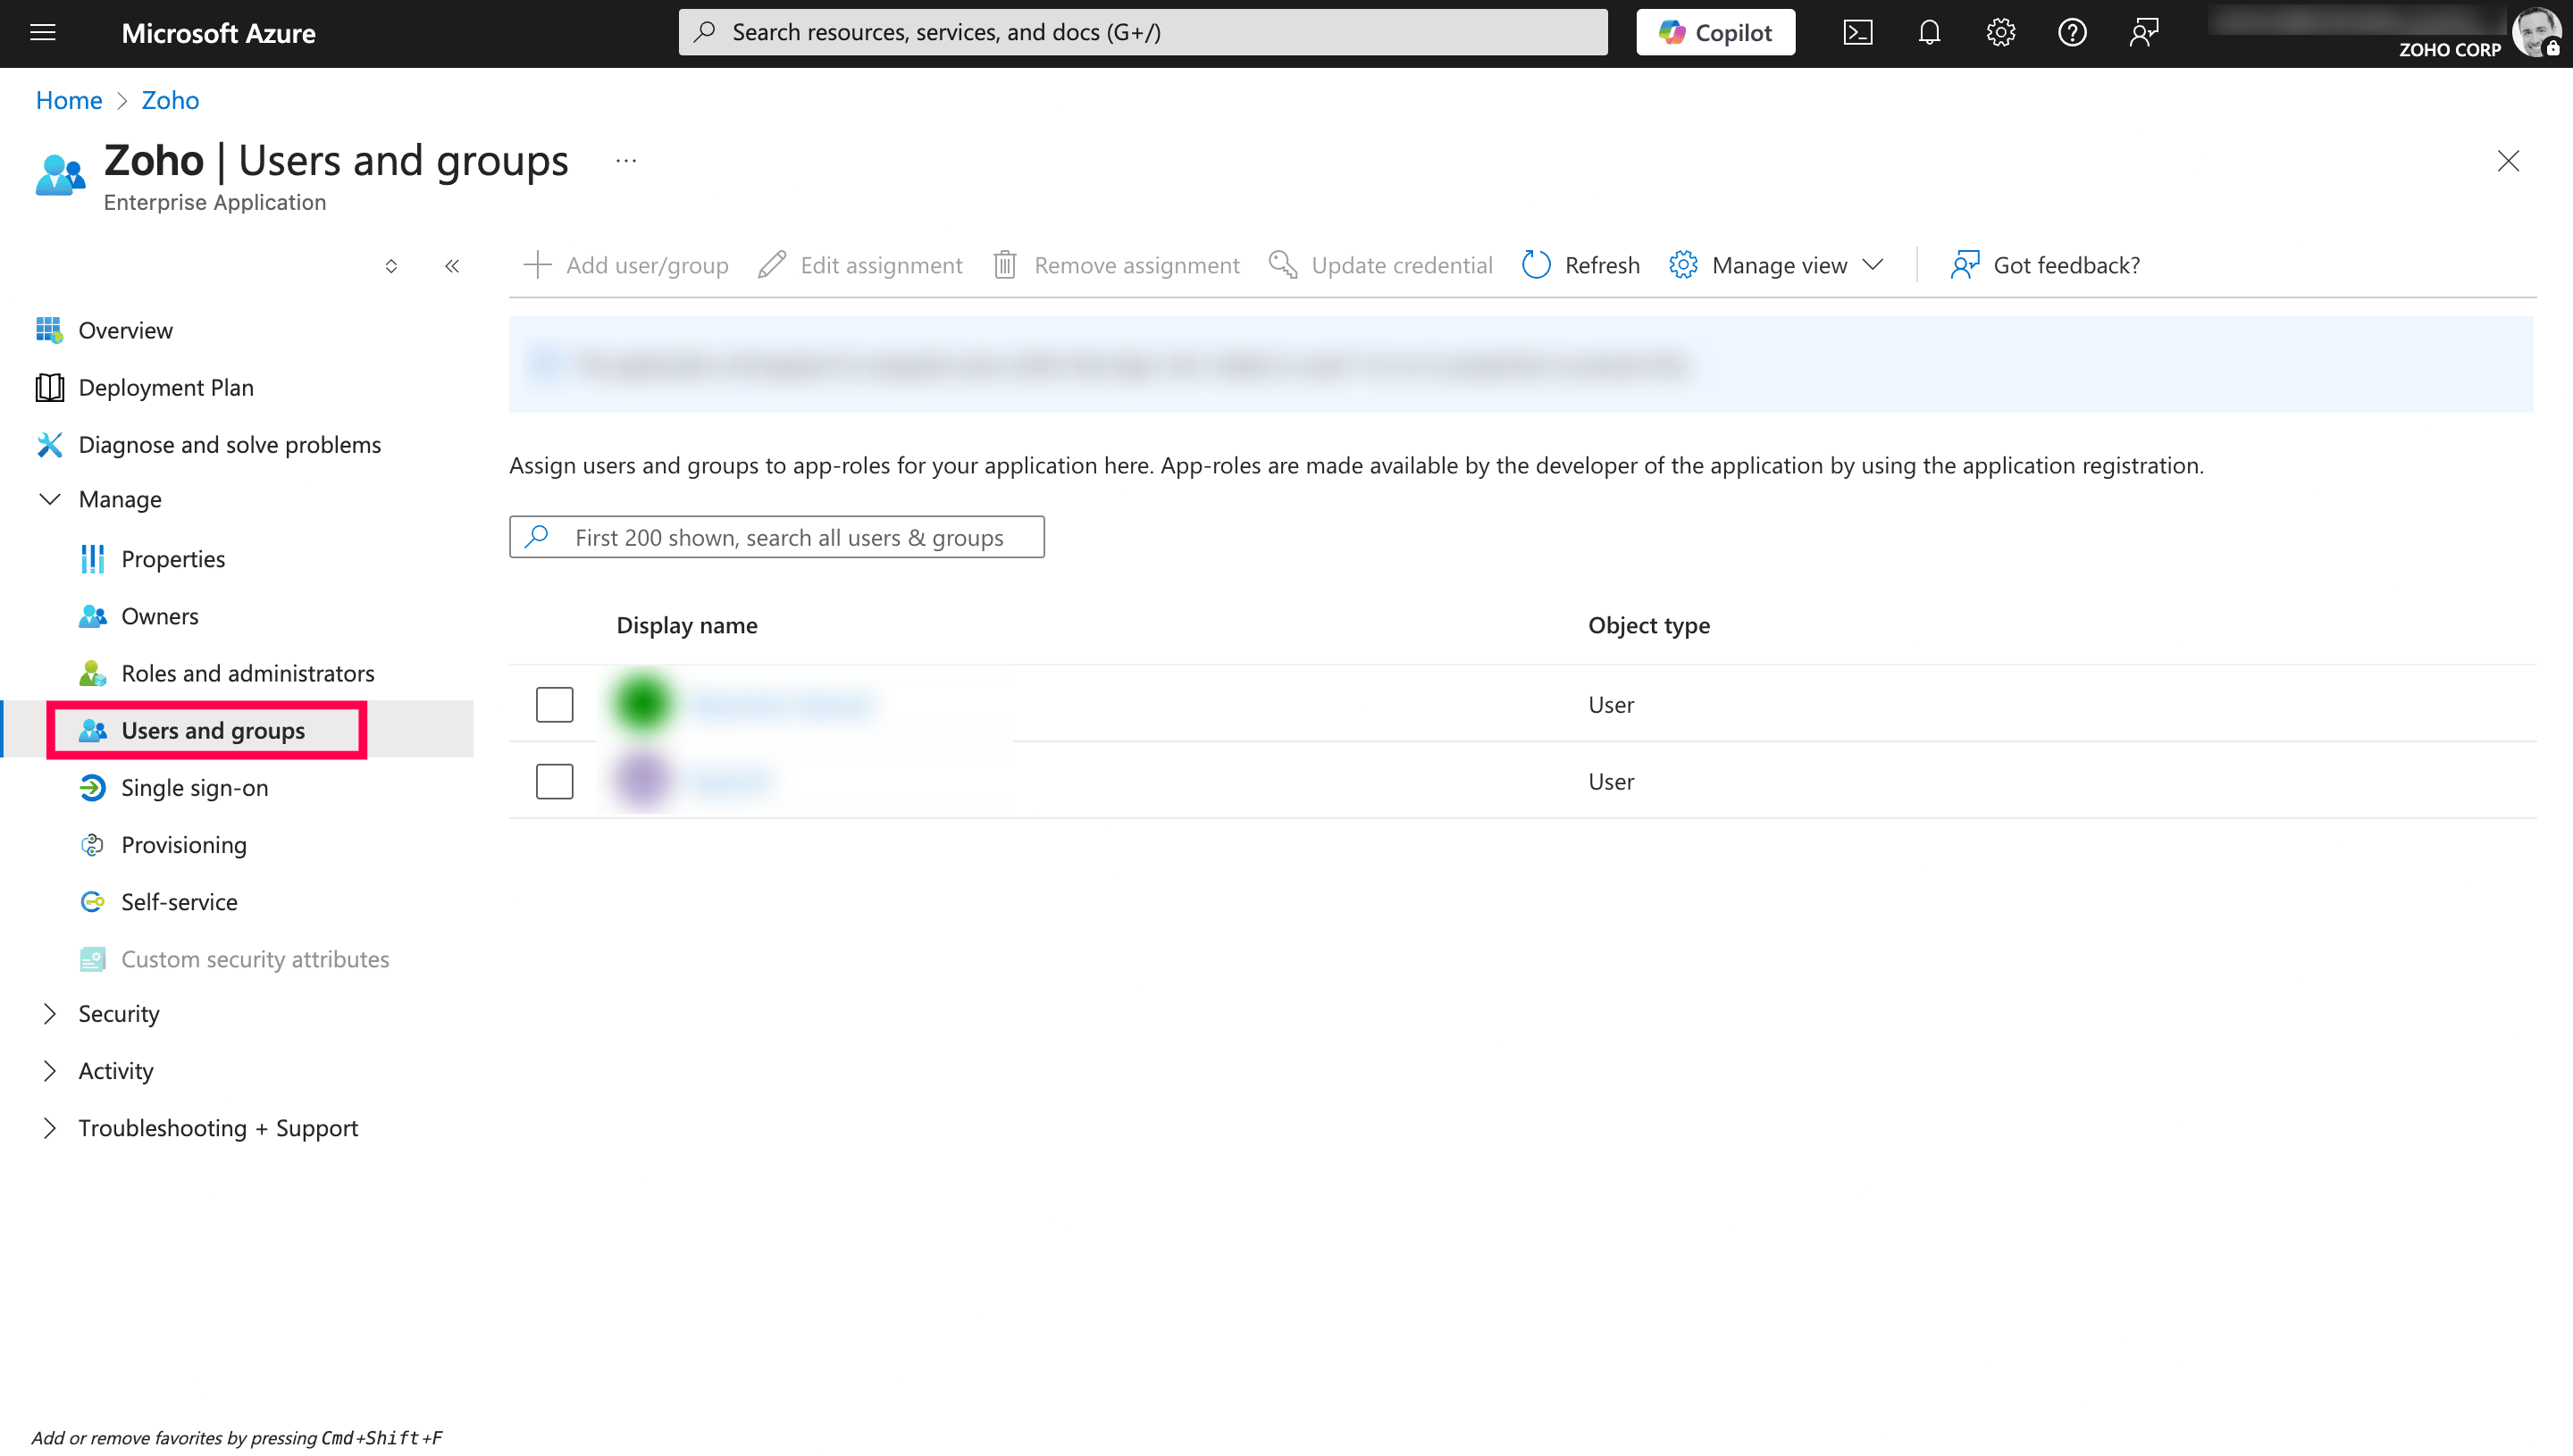Image resolution: width=2573 pixels, height=1456 pixels.
Task: Collapse the Manage section
Action: pos(50,499)
